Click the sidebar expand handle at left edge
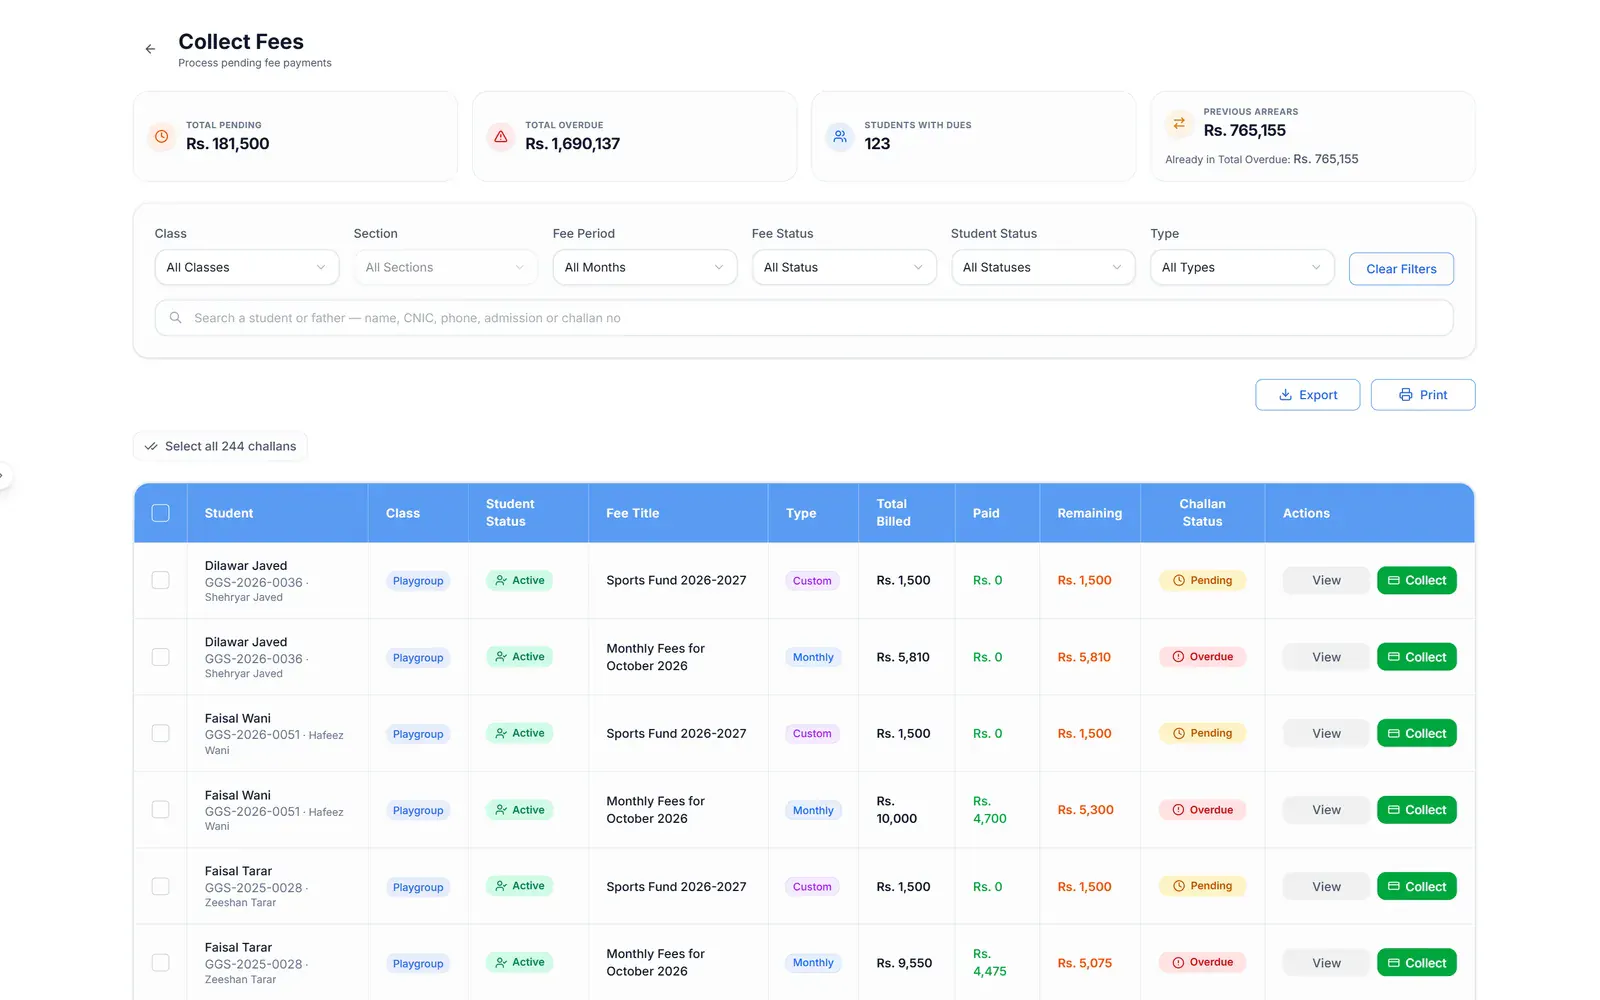The height and width of the screenshot is (1000, 1600). (x=3, y=475)
